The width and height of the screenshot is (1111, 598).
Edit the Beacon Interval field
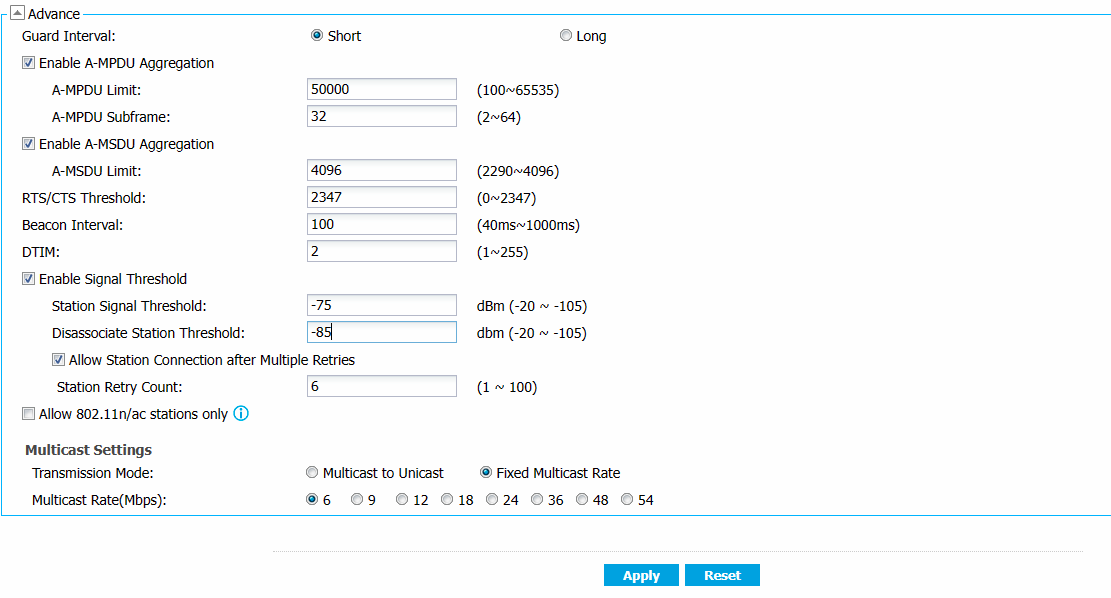382,224
